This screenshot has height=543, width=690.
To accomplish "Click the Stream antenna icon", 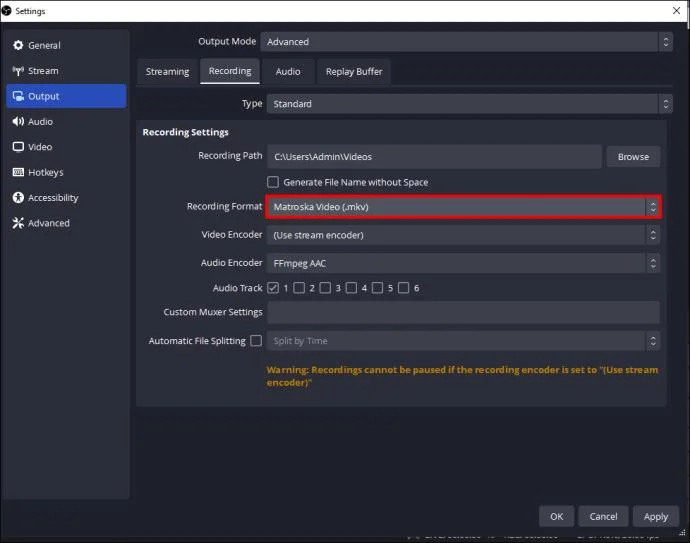I will 18,70.
